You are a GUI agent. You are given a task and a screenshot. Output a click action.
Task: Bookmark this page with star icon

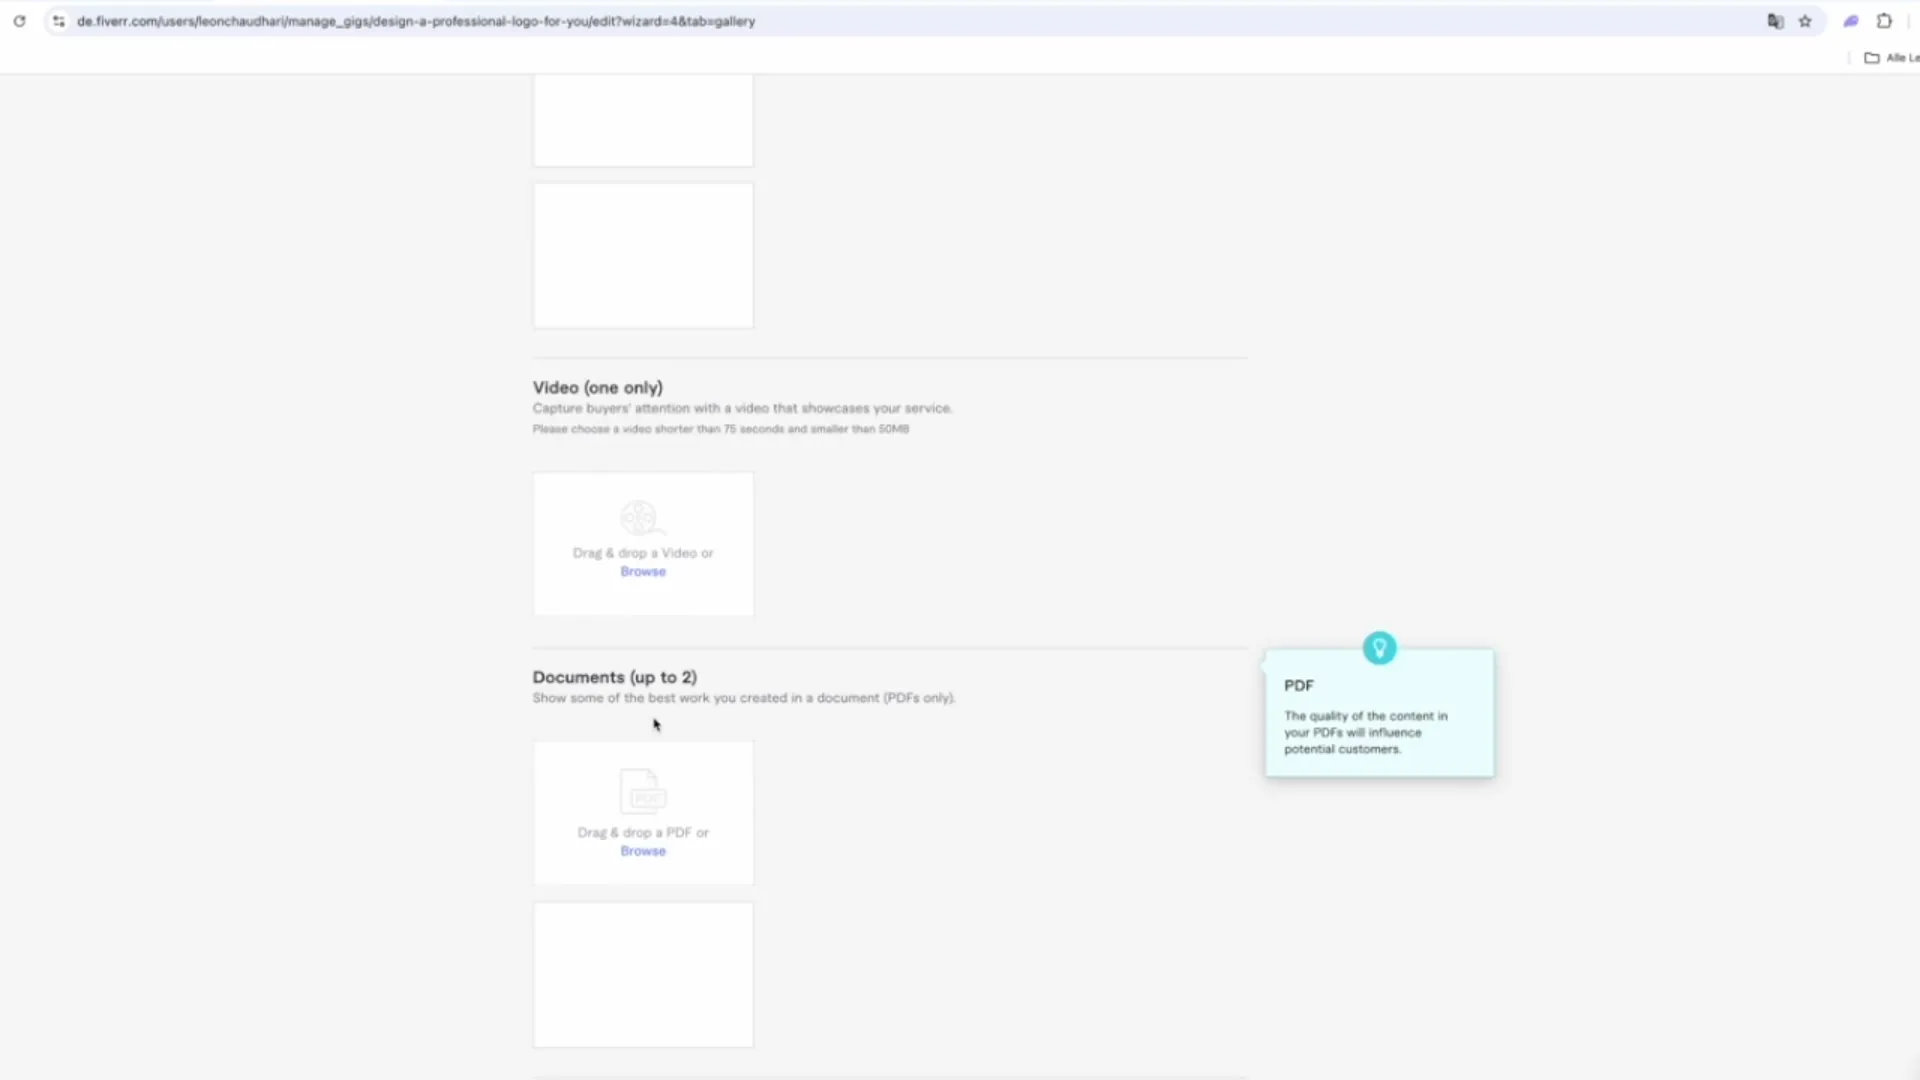tap(1805, 21)
